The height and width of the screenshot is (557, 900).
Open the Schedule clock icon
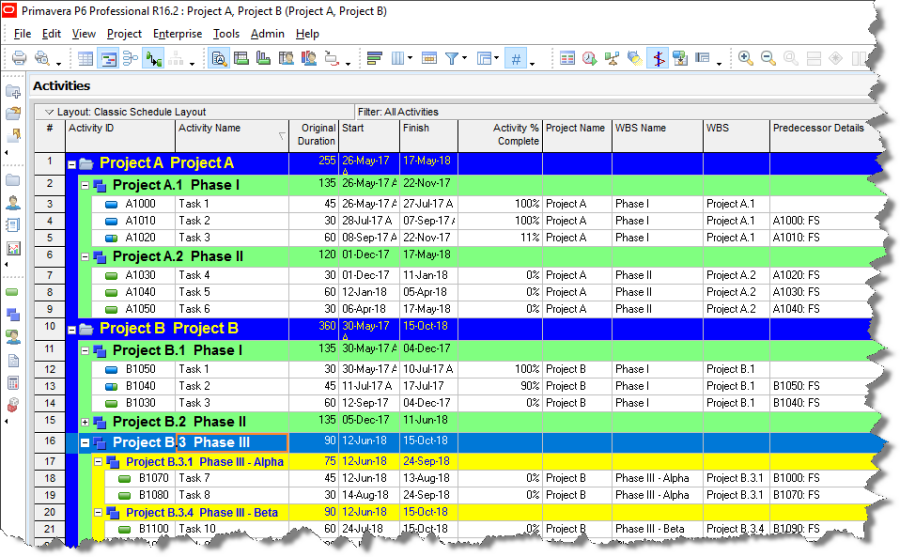(x=589, y=58)
